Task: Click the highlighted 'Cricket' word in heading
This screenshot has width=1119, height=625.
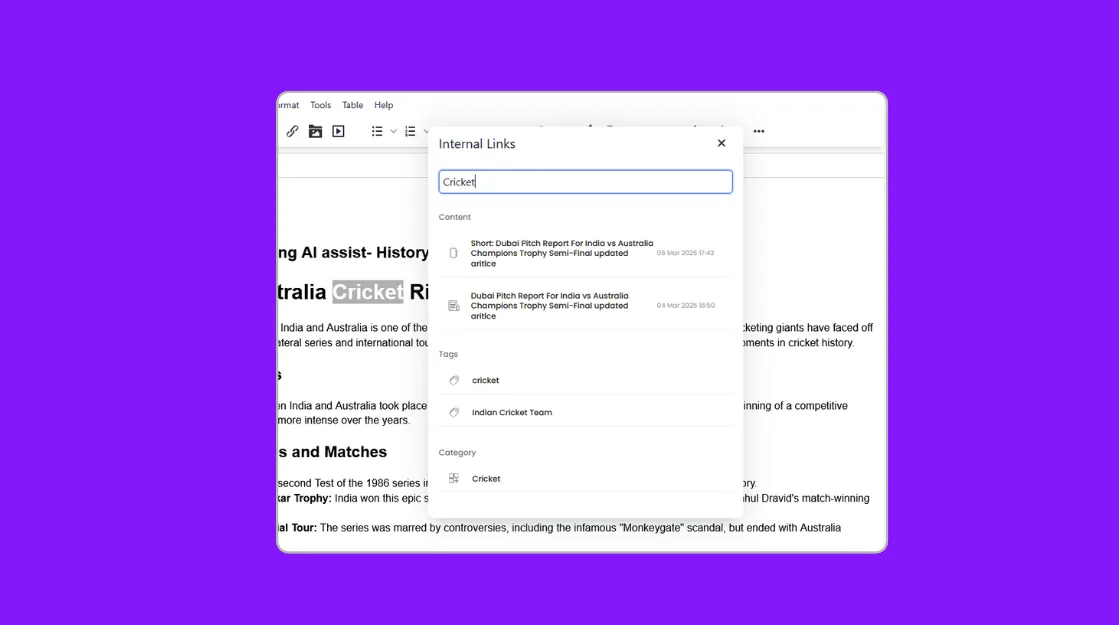Action: click(x=368, y=292)
